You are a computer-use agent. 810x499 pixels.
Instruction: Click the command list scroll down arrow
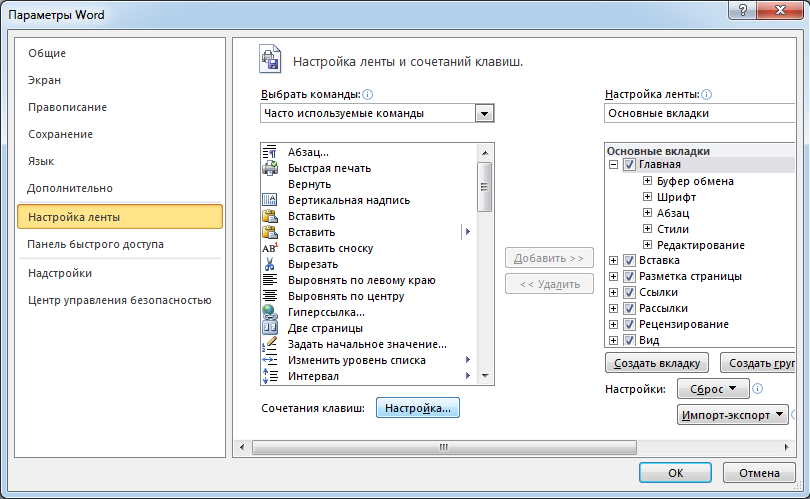(485, 376)
